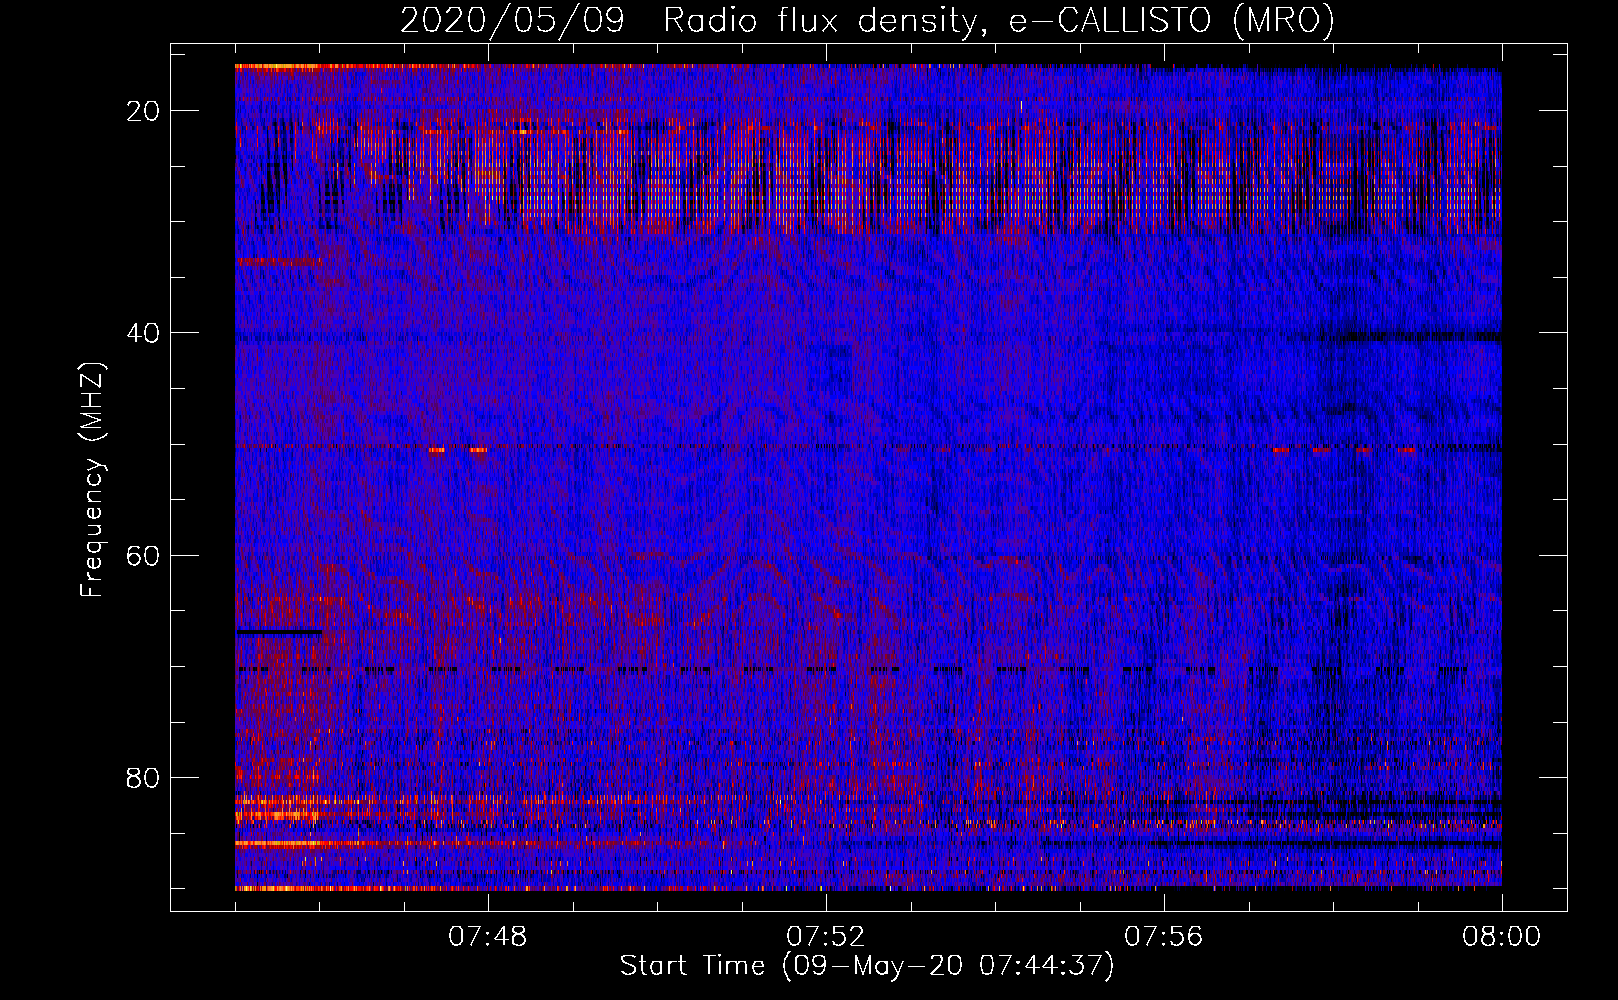Click the Frequency (MHZ) axis label
The height and width of the screenshot is (1000, 1618).
pos(92,480)
